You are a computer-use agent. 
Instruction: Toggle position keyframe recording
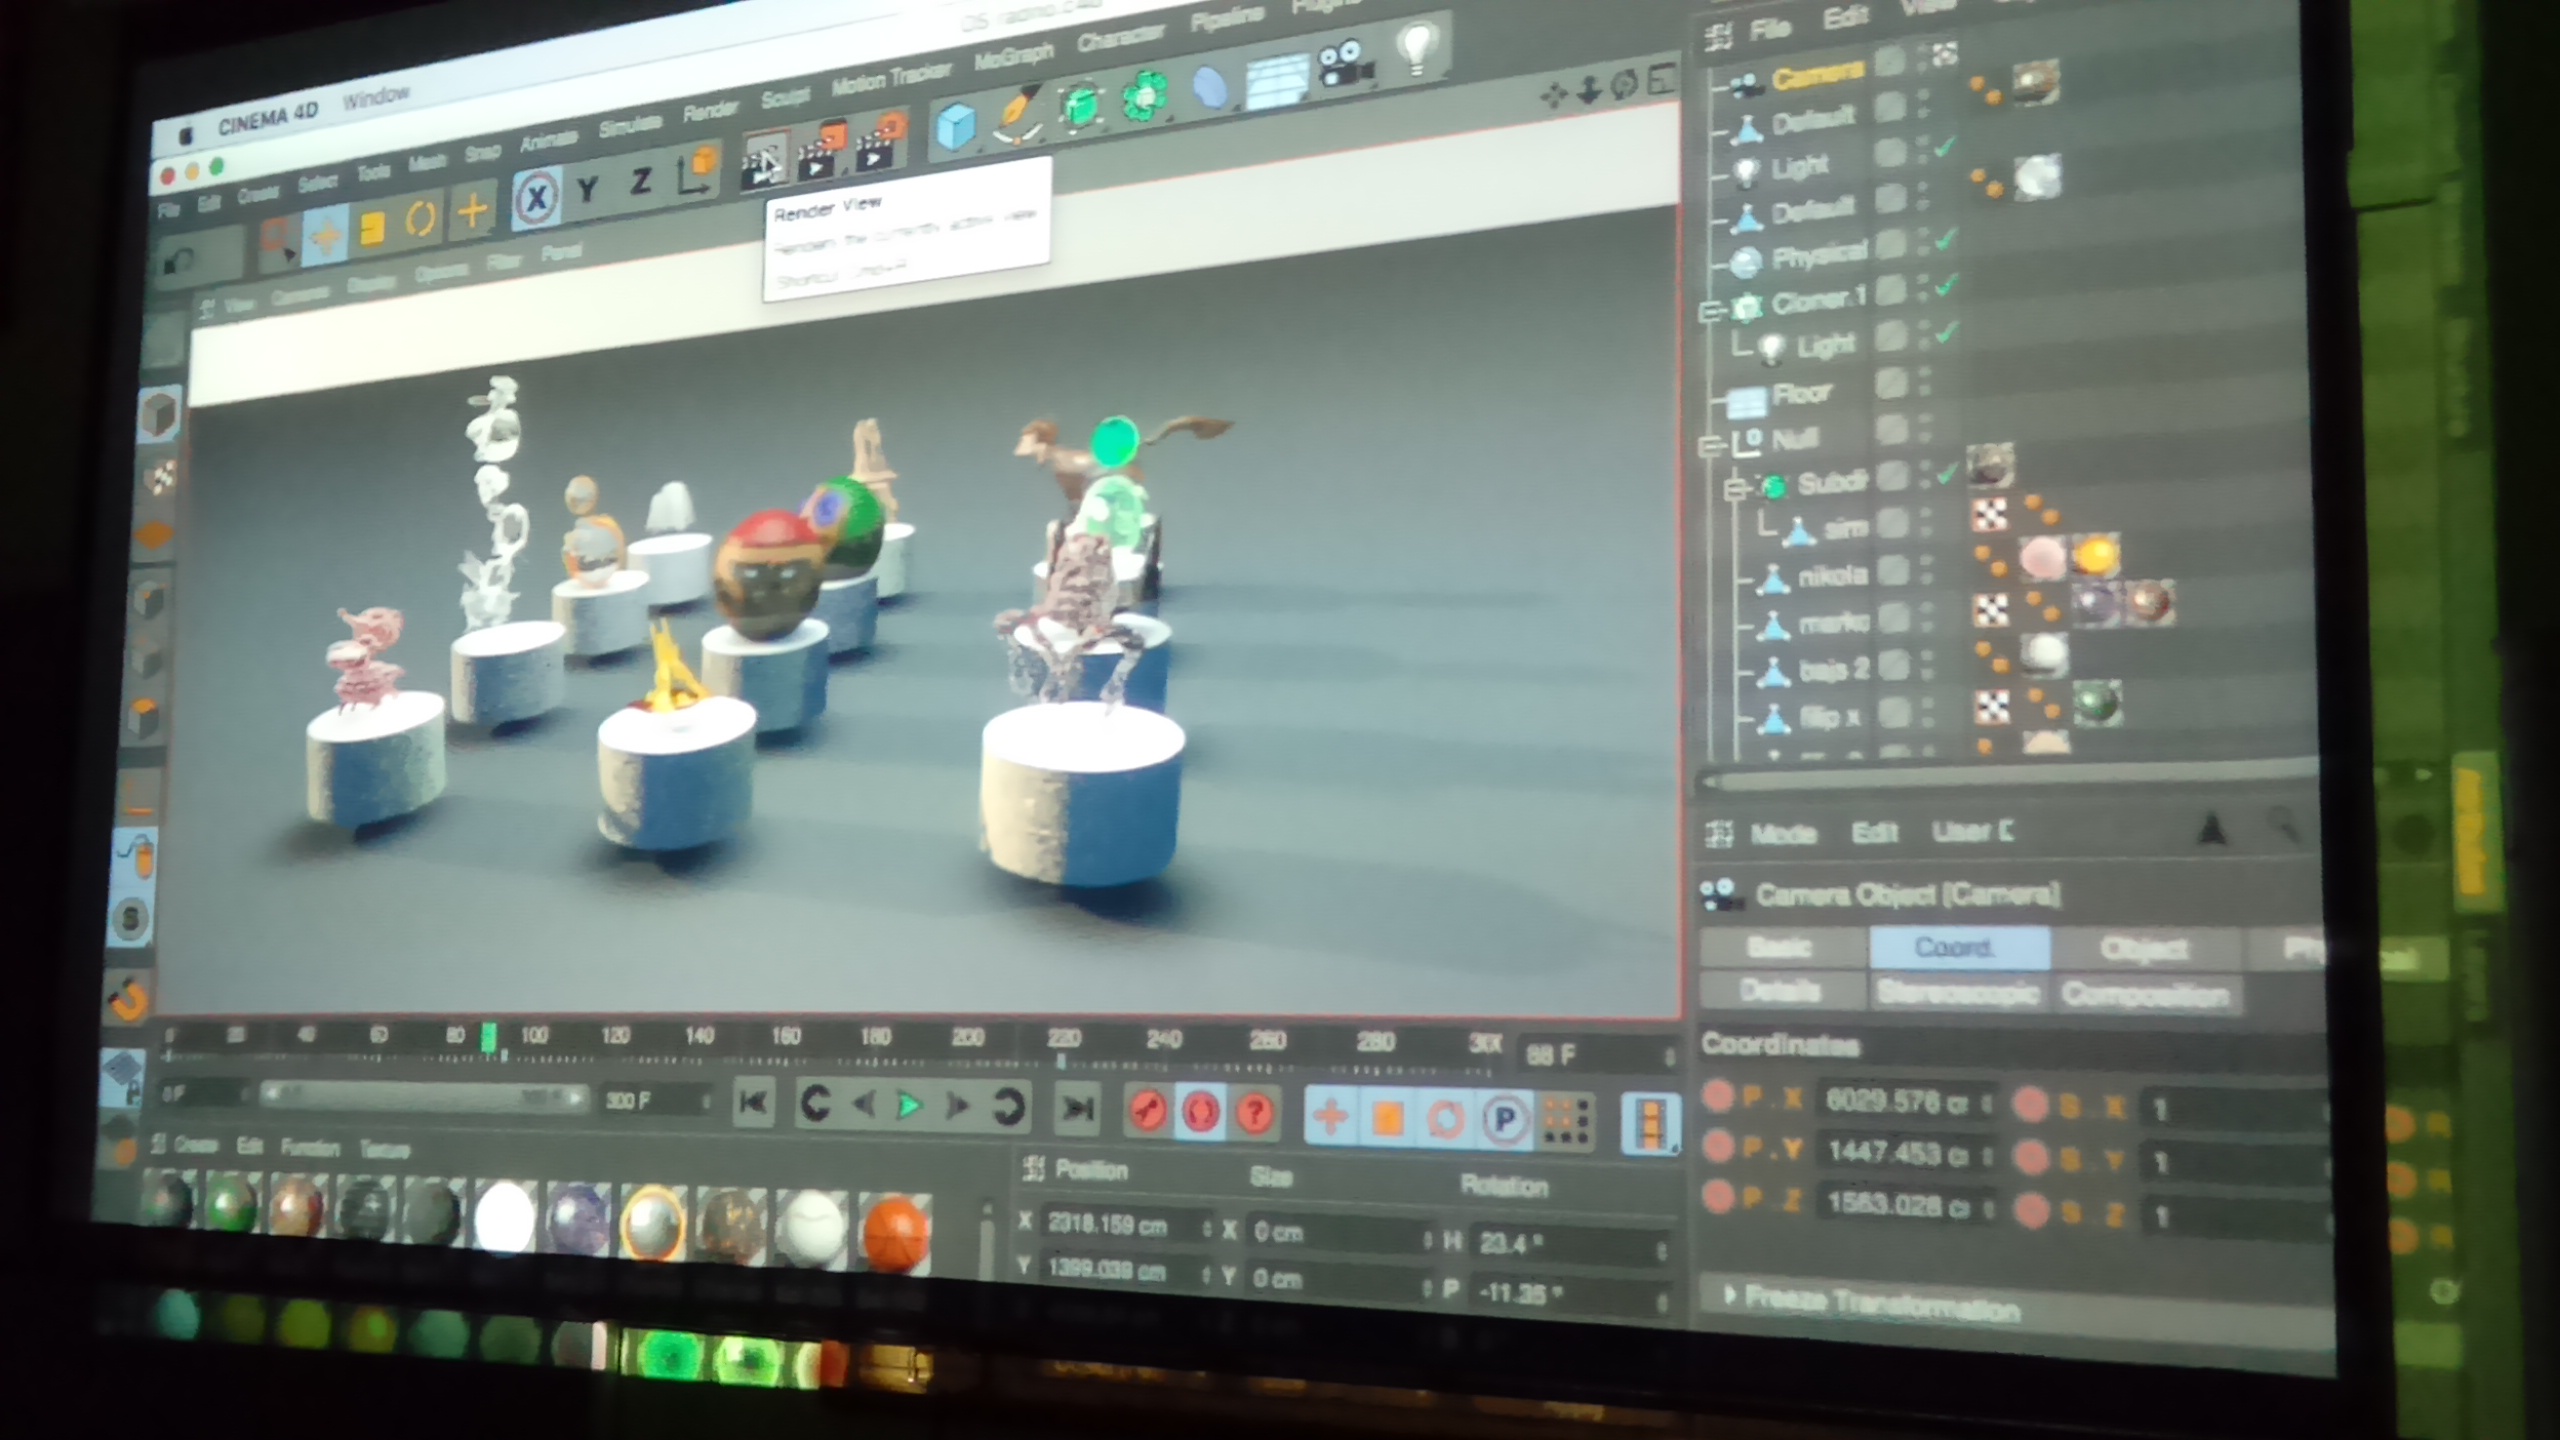(x=1330, y=1115)
